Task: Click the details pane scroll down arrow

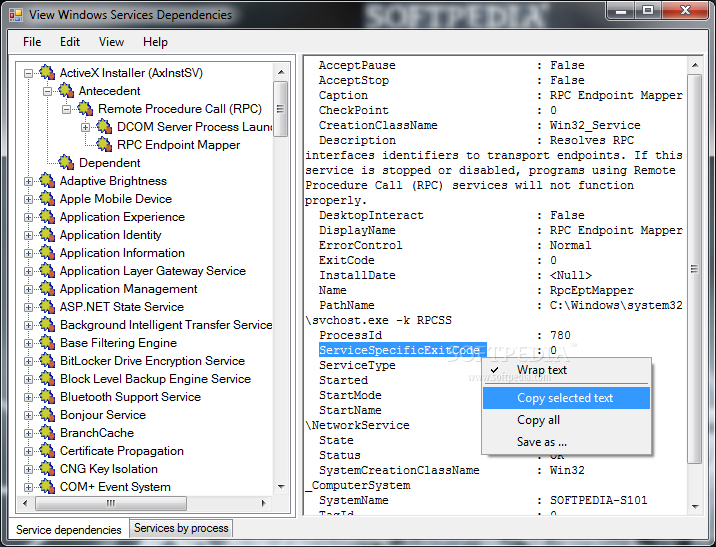Action: pyautogui.click(x=695, y=506)
